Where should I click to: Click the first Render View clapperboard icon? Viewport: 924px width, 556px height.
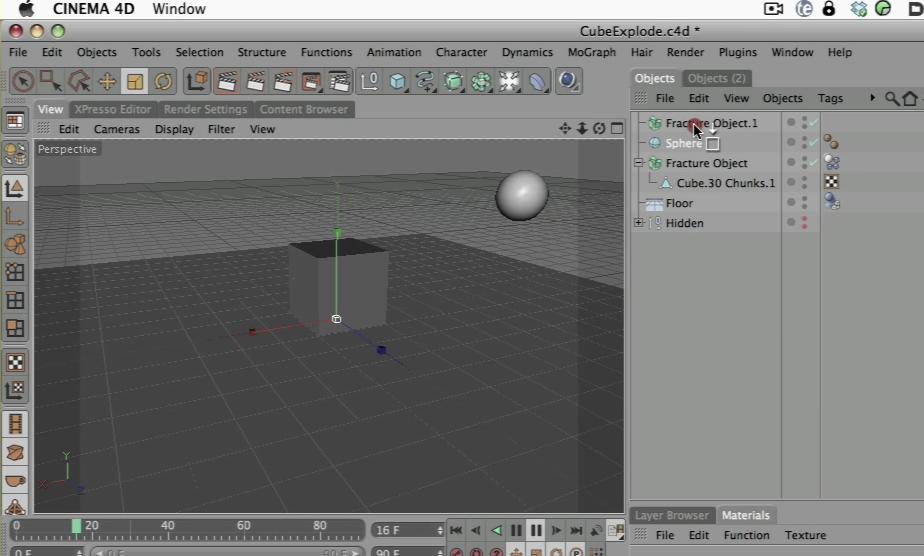coord(227,81)
